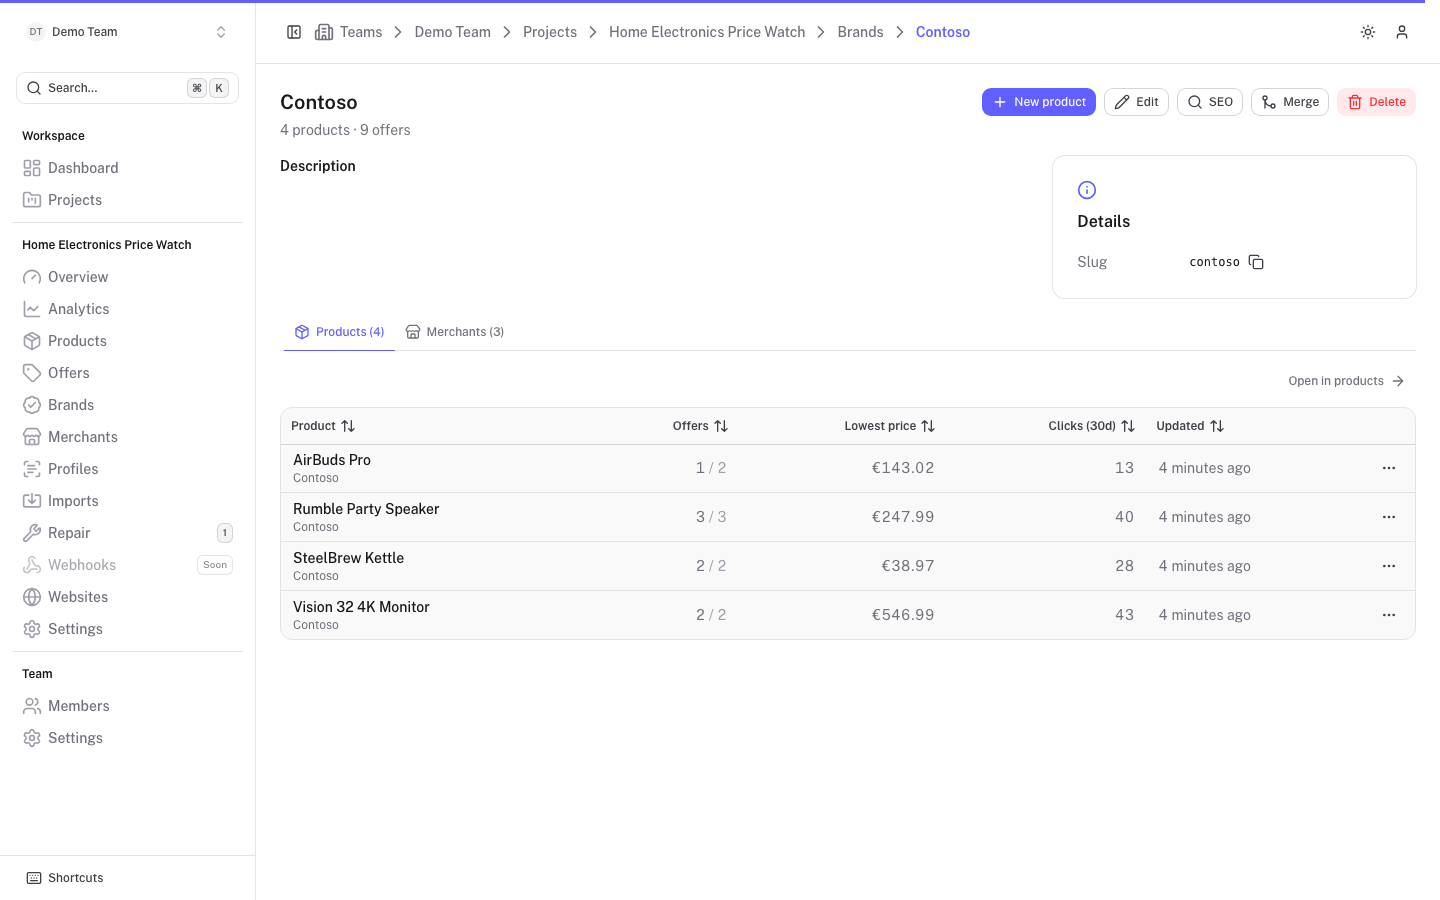Toggle the light/dark theme sun icon
The image size is (1440, 900).
click(1368, 32)
